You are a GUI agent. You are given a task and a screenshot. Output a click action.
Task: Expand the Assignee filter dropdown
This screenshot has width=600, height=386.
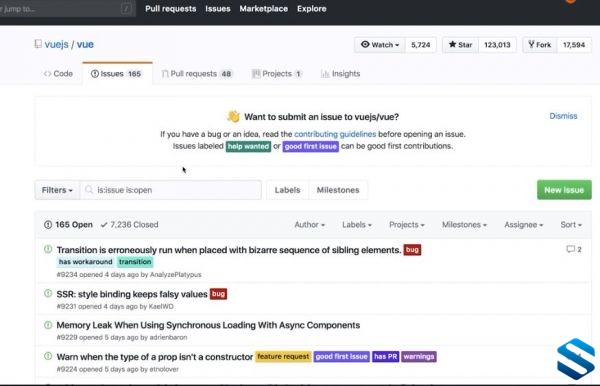pos(524,225)
